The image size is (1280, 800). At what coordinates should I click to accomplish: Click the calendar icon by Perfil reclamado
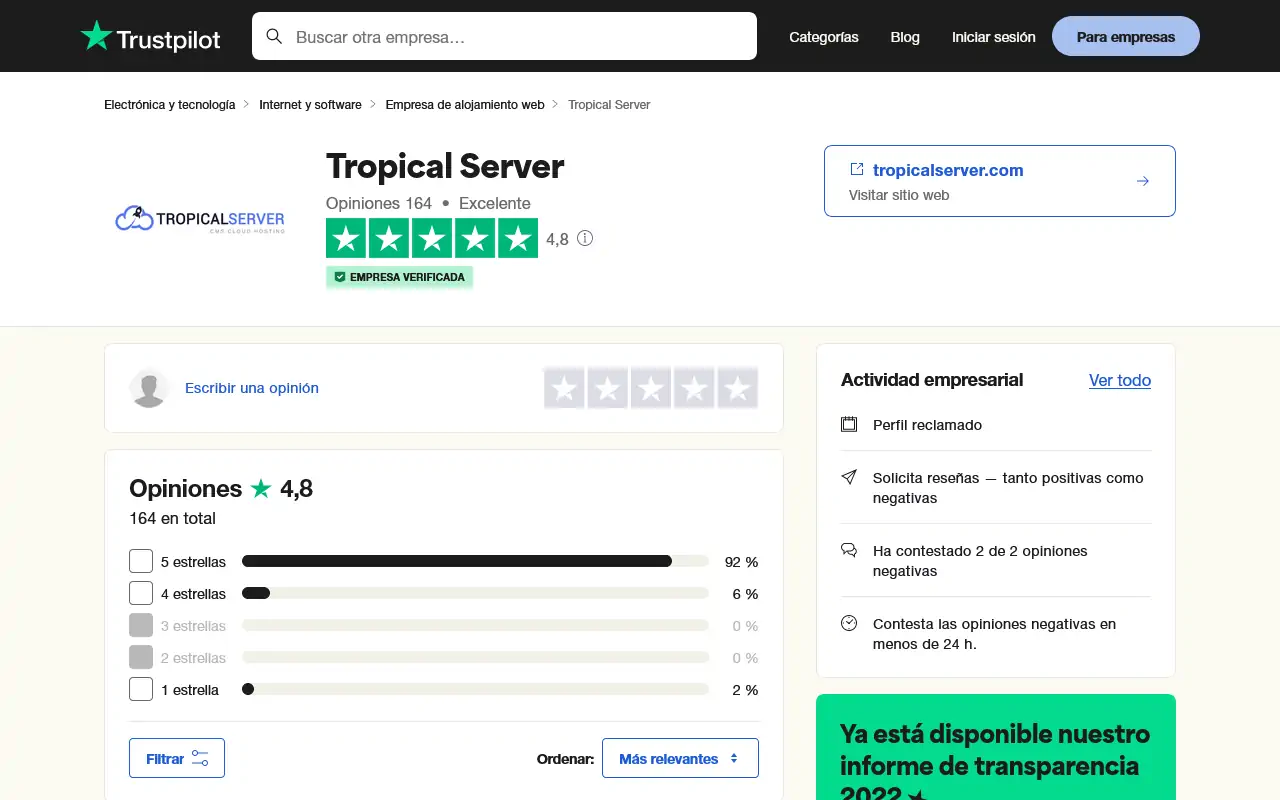pos(849,424)
